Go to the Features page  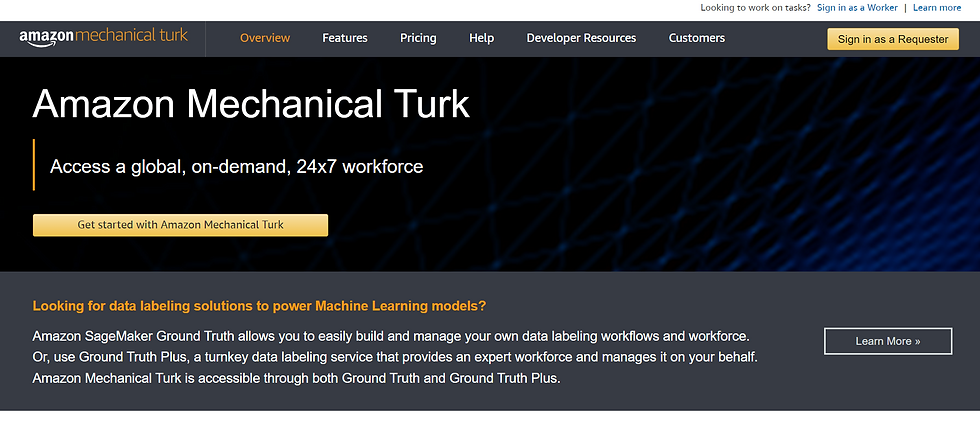pyautogui.click(x=345, y=38)
